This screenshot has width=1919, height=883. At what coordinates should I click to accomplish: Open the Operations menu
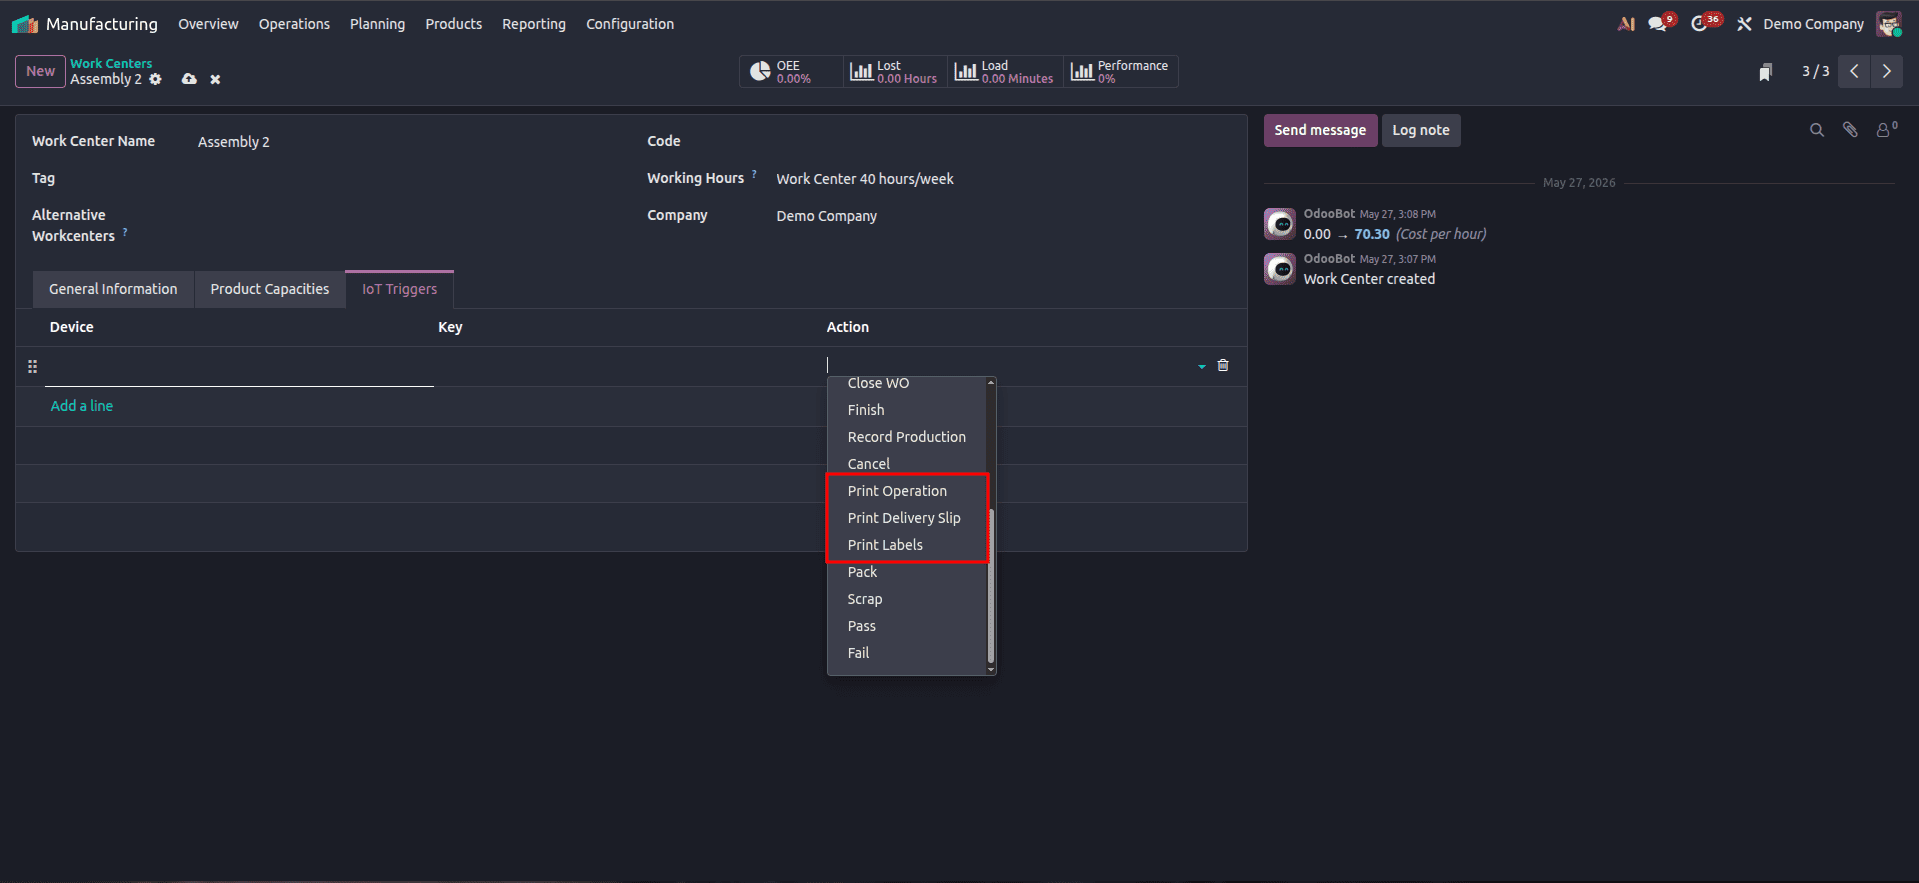point(294,24)
